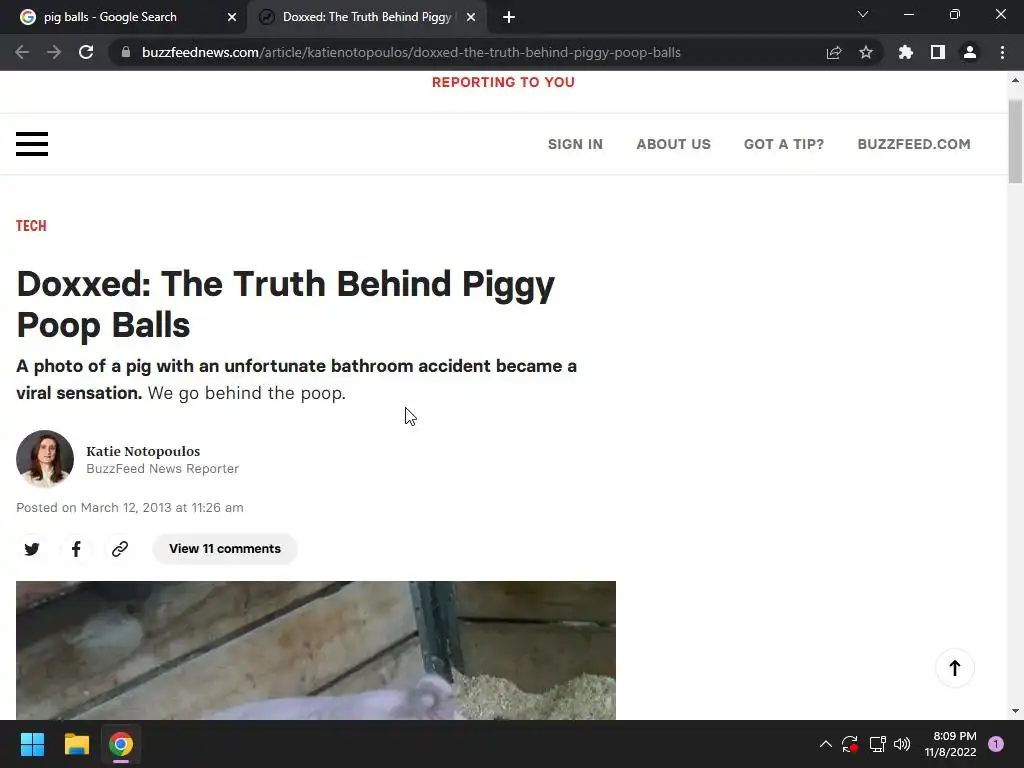Viewport: 1024px width, 768px height.
Task: Click the page vertical scrollbar thumb
Action: (x=1015, y=141)
